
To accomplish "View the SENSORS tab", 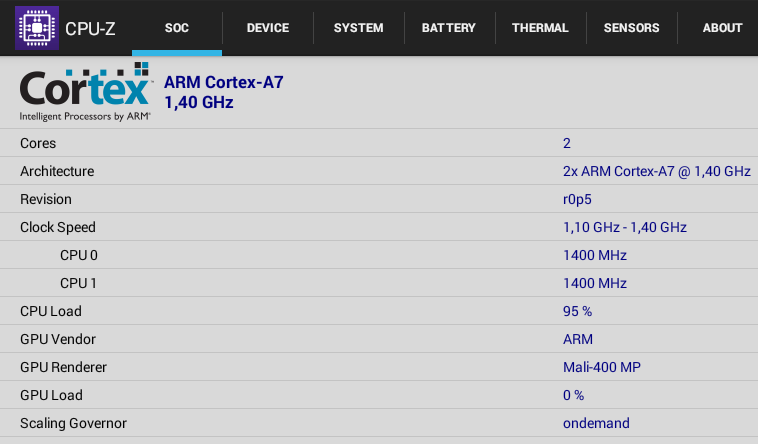I will (x=631, y=28).
